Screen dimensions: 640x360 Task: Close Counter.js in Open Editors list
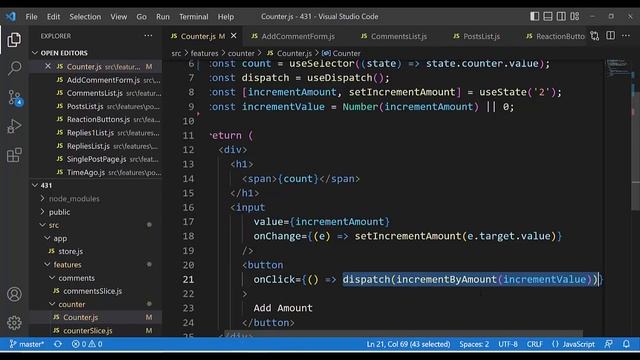coord(48,66)
